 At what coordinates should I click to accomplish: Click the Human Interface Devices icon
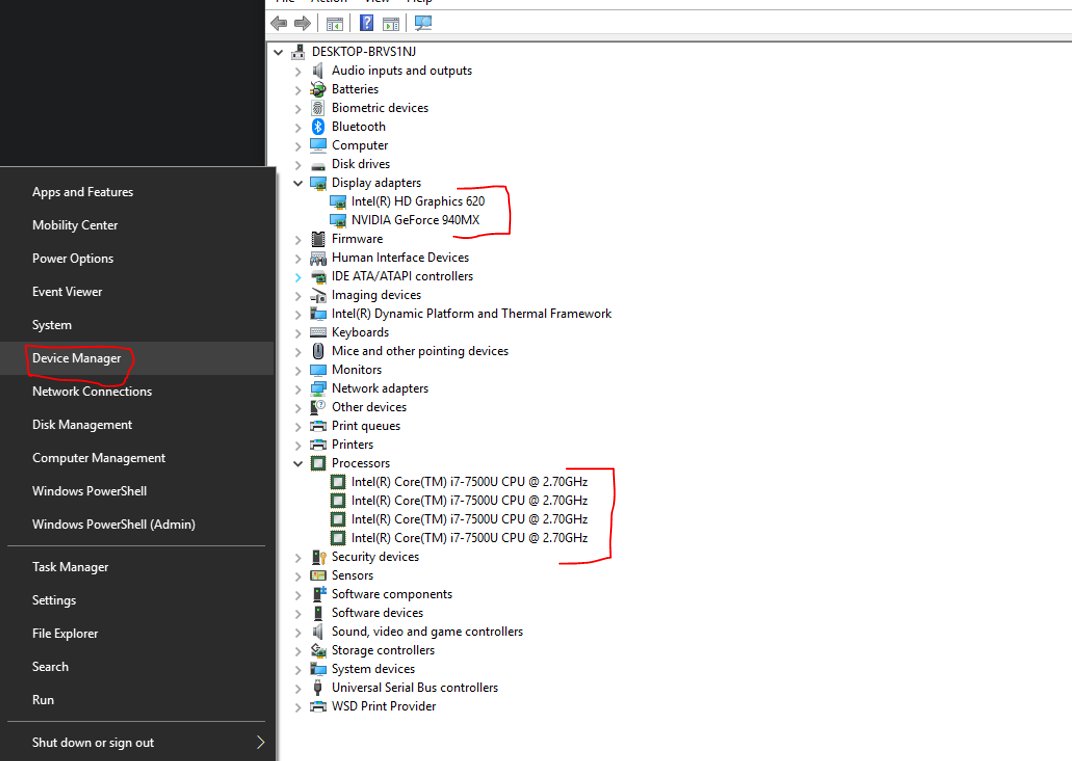click(x=318, y=258)
